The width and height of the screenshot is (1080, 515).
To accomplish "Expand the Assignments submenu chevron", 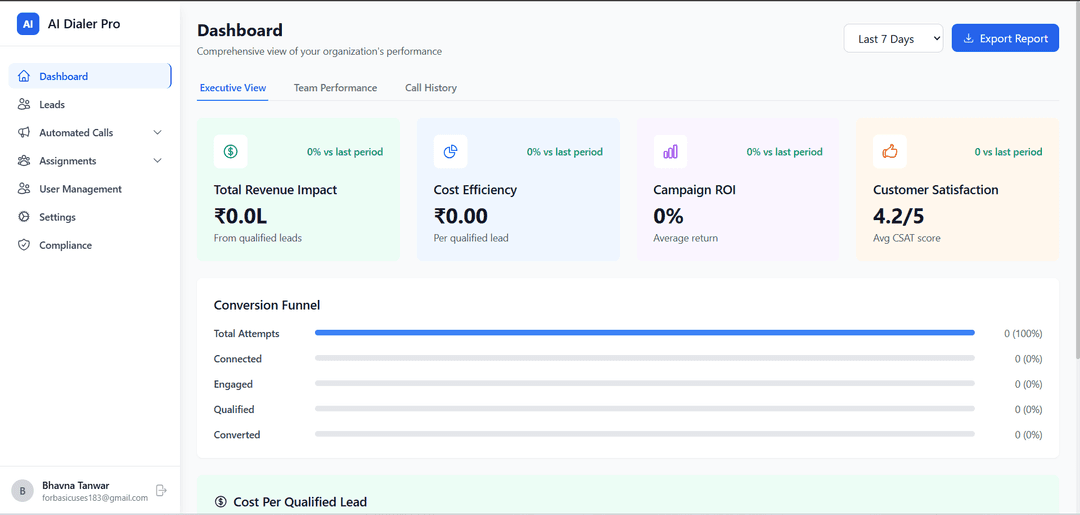I will 157,161.
